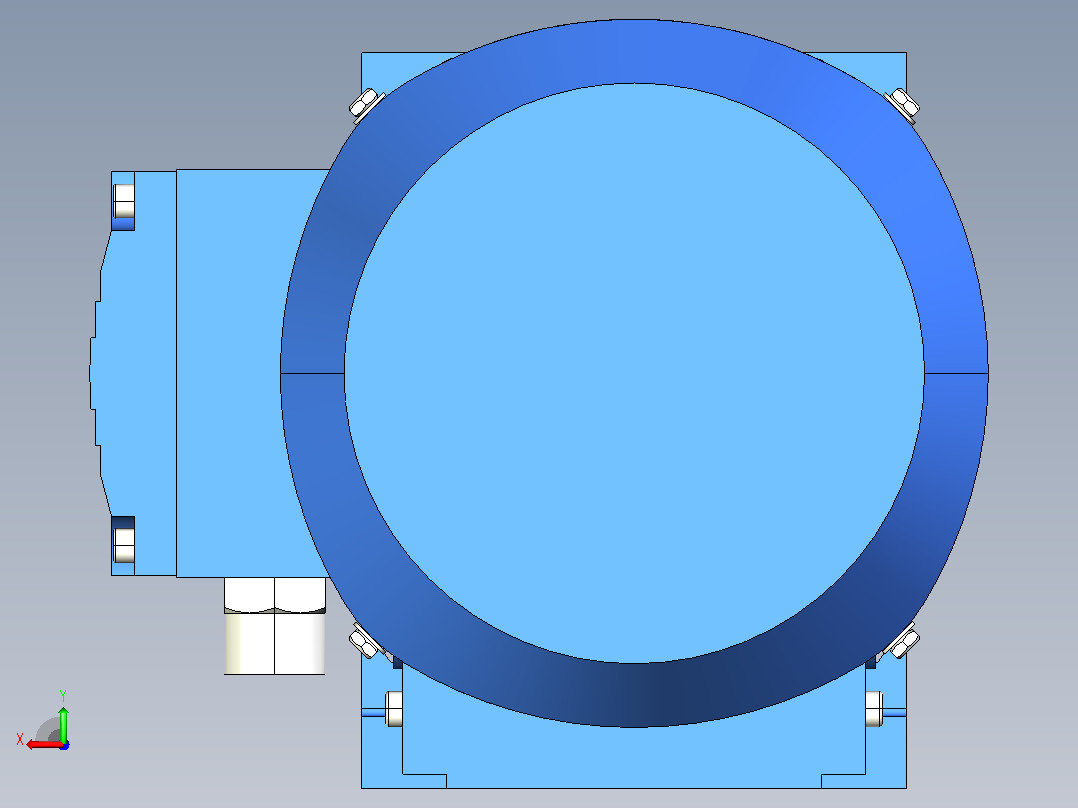1078x808 pixels.
Task: Select the white hex cable gland under the side box
Action: (275, 626)
